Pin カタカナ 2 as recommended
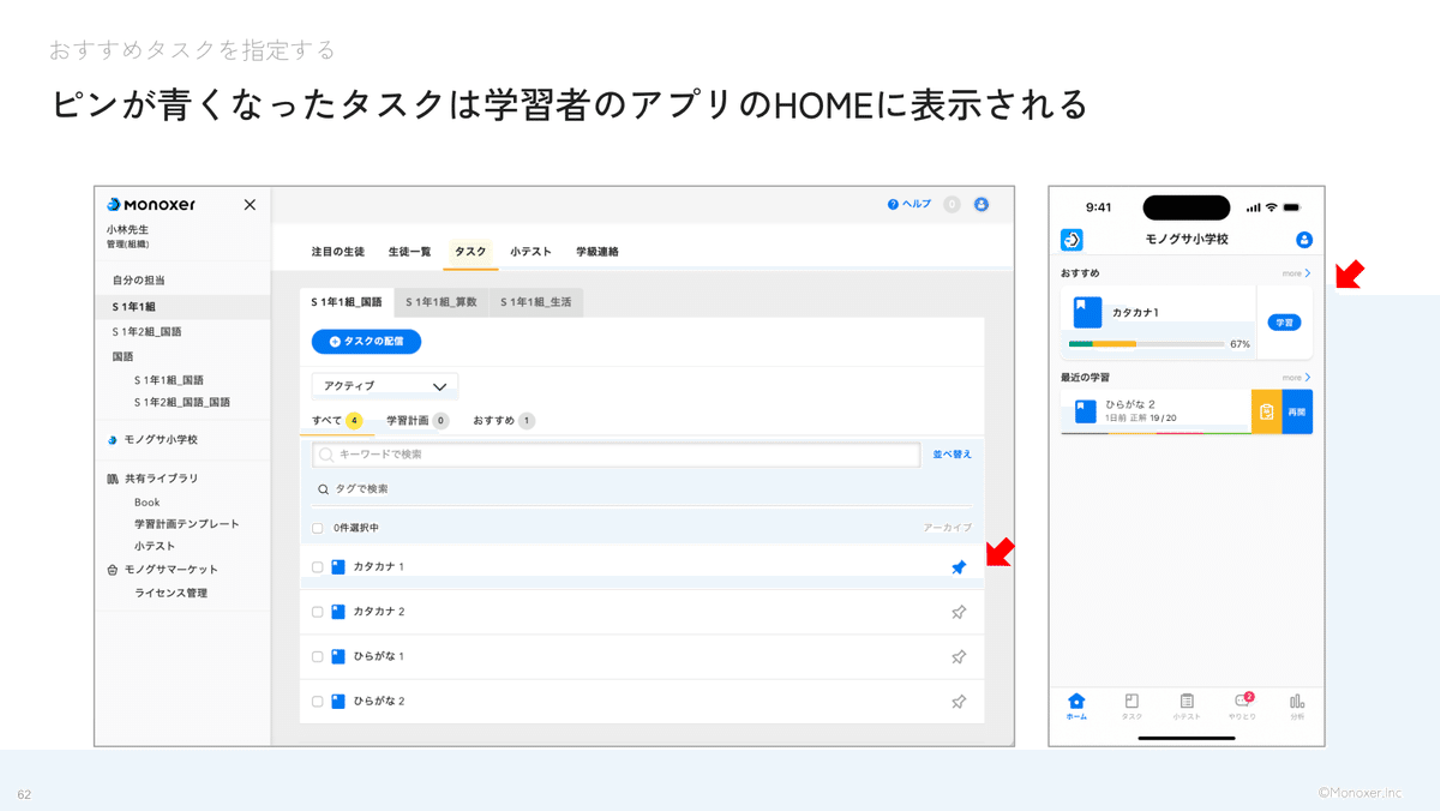 pos(959,612)
